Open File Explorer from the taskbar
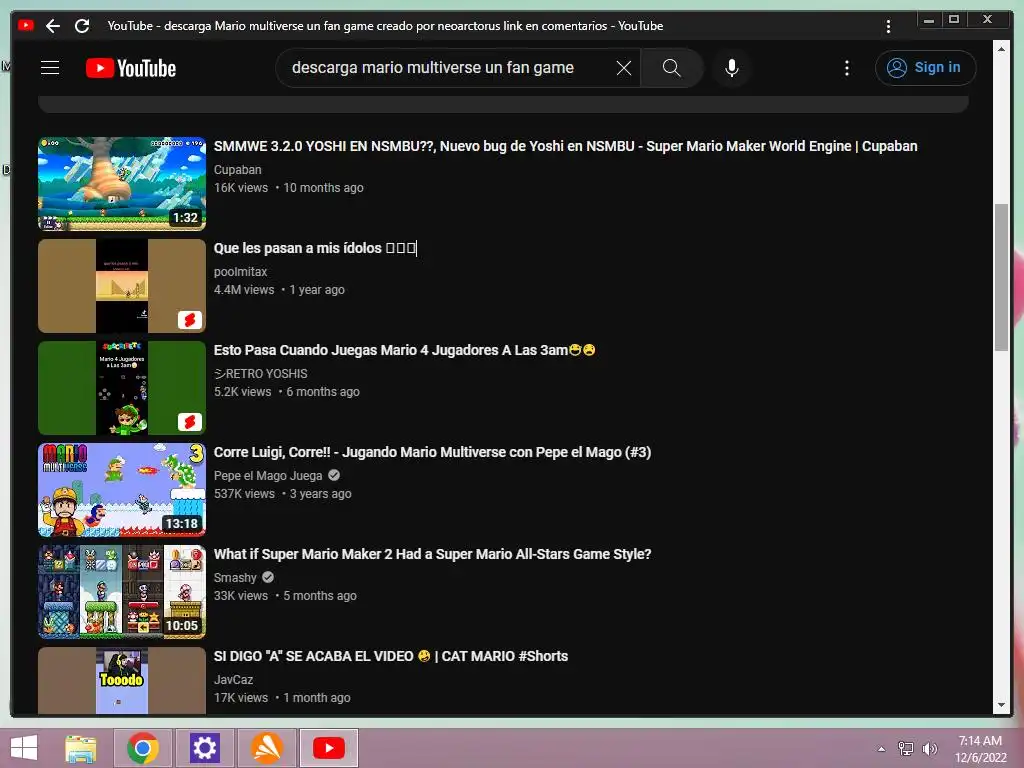 click(81, 748)
